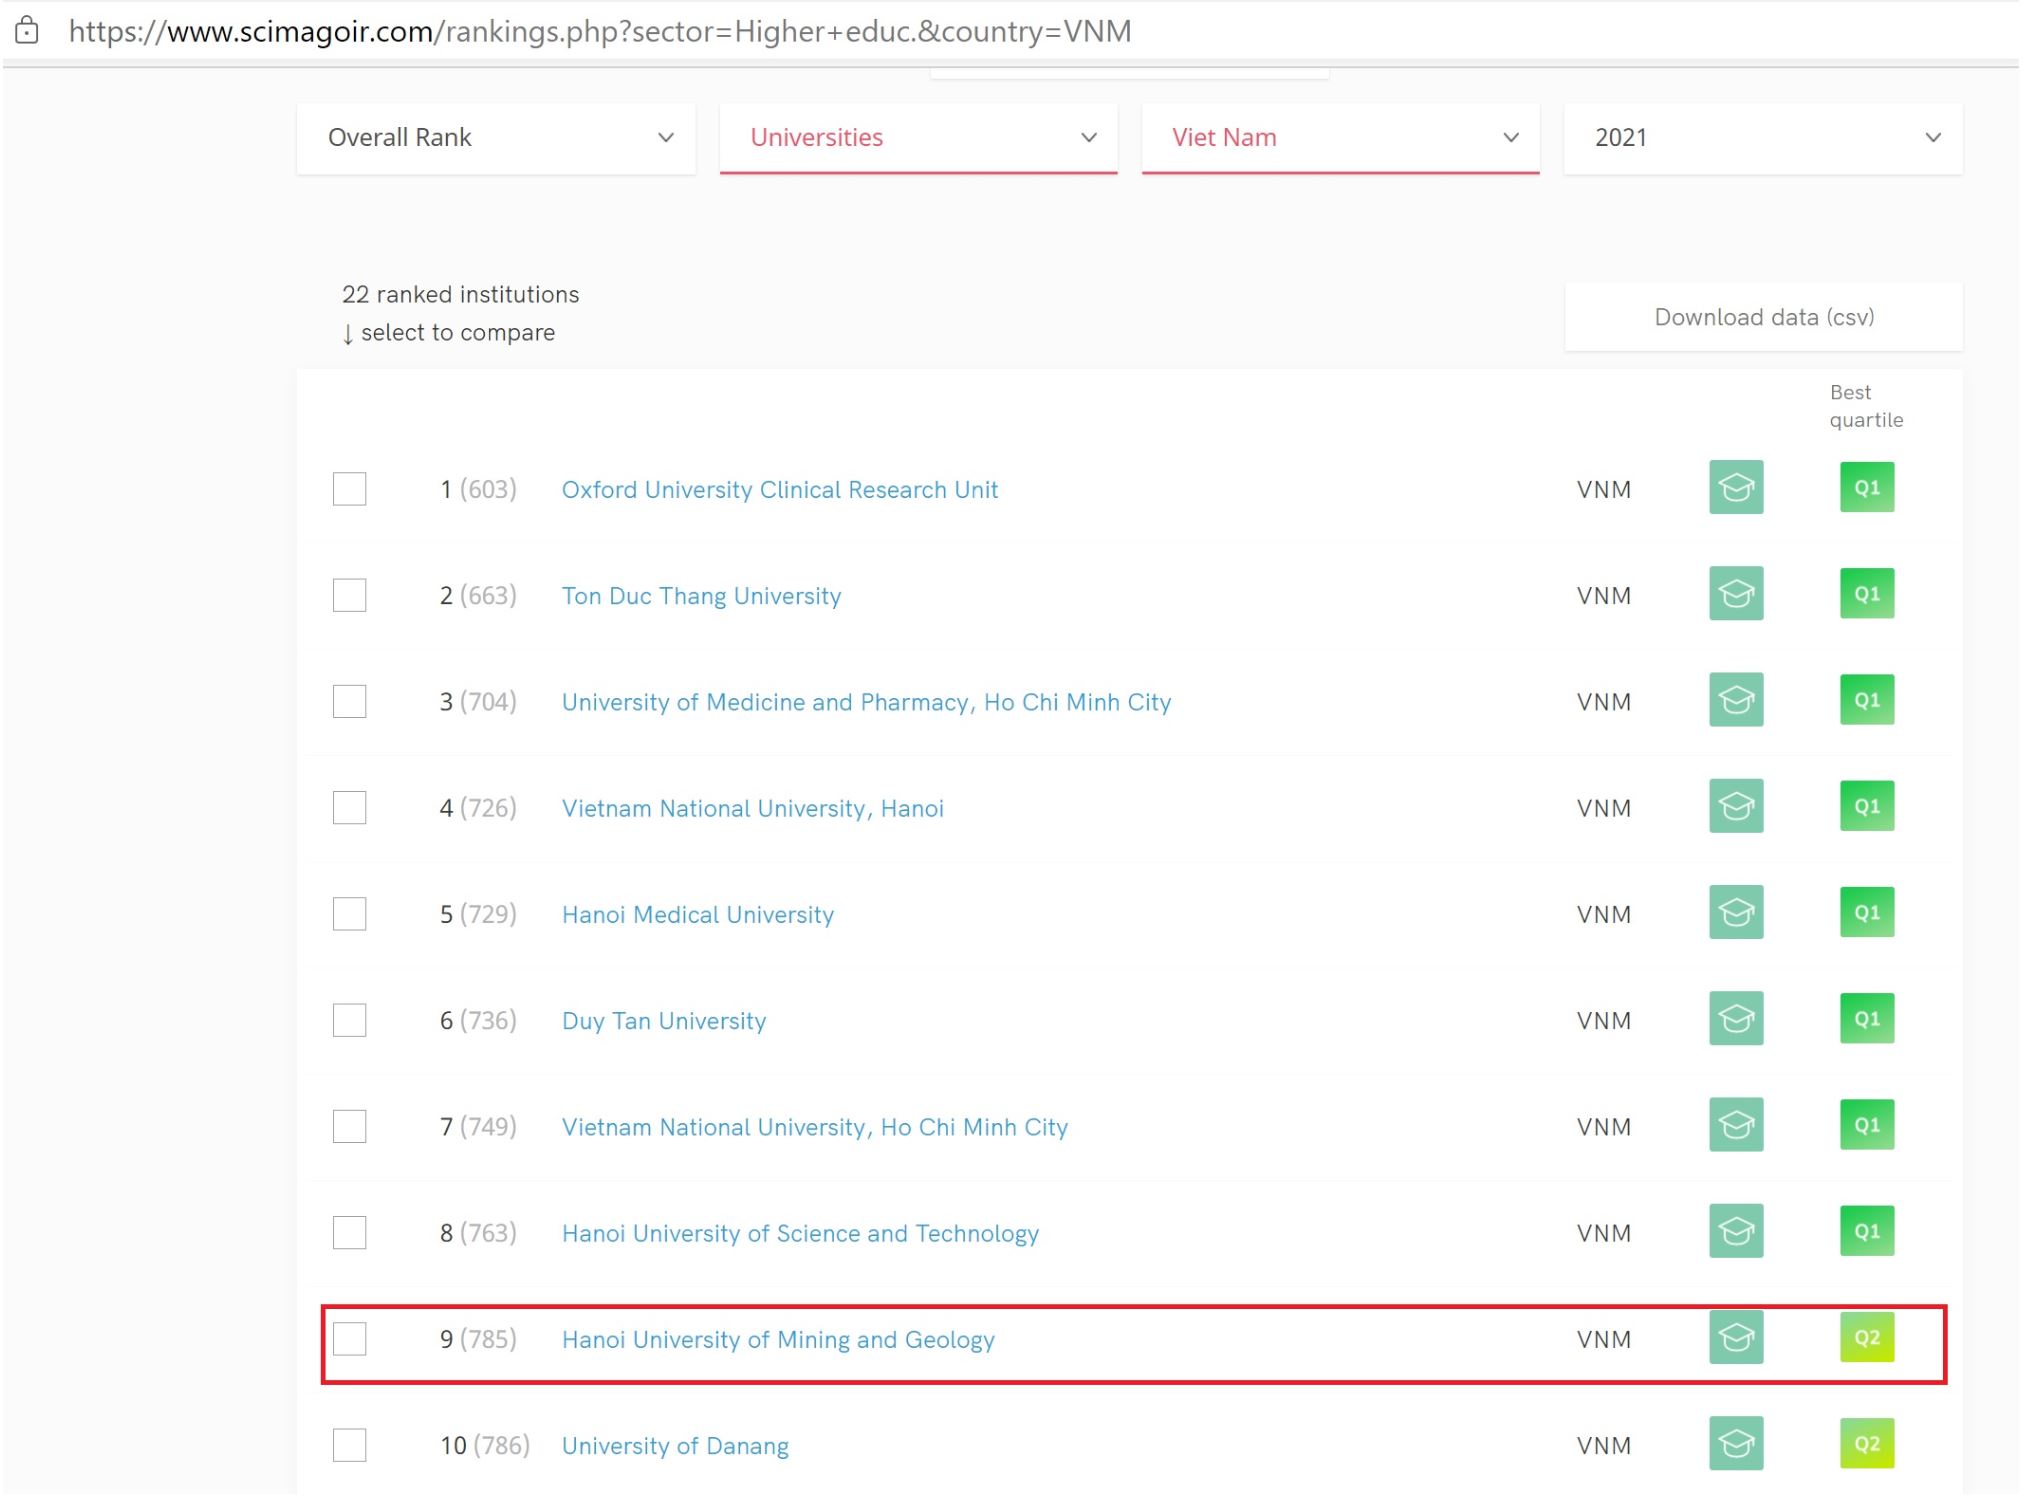Open University of Danang link
This screenshot has height=1503, width=2039.
675,1446
